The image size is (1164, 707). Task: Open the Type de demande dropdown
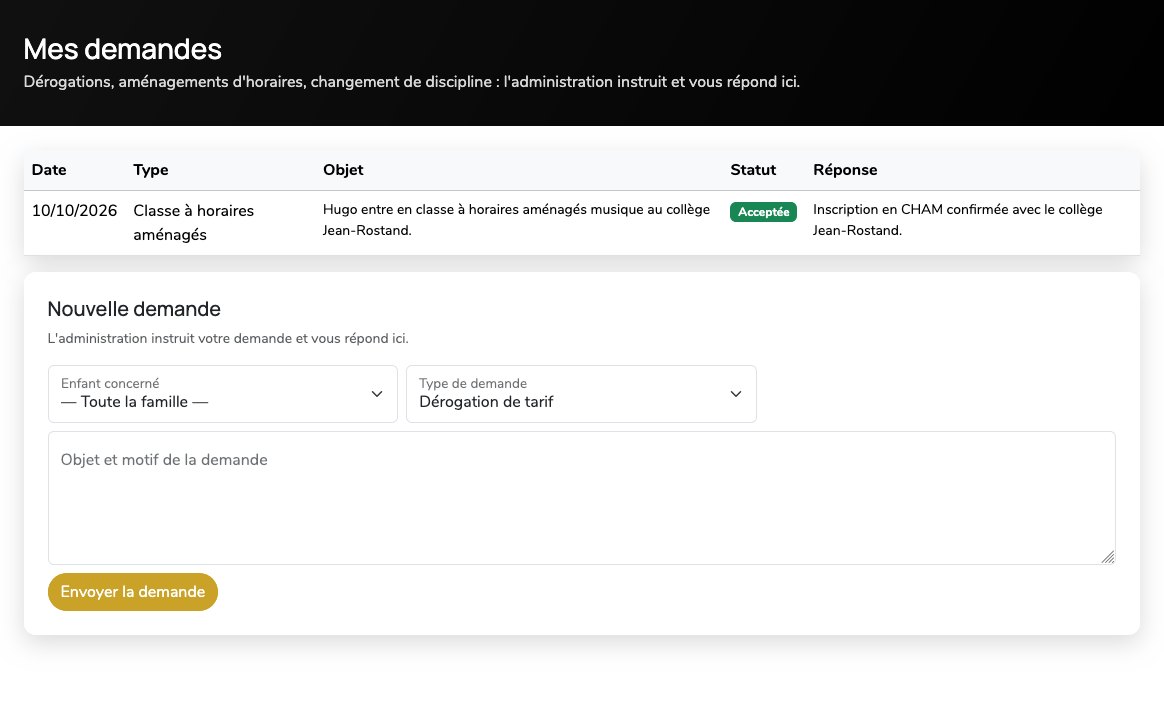(x=581, y=394)
